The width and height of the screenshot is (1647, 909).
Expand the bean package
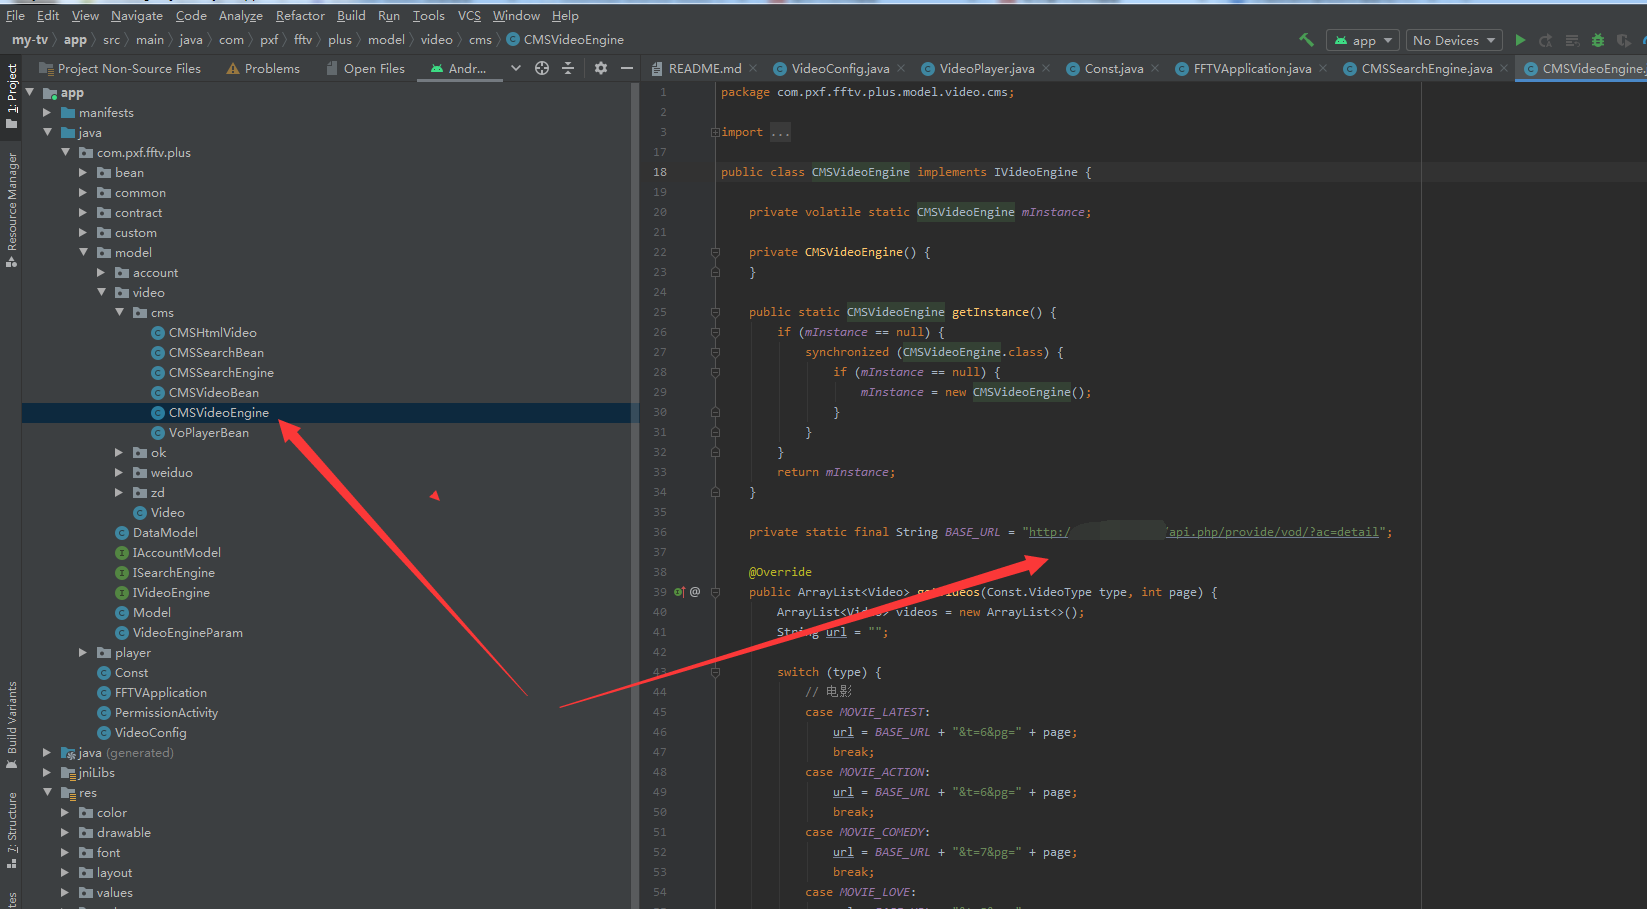(x=83, y=172)
